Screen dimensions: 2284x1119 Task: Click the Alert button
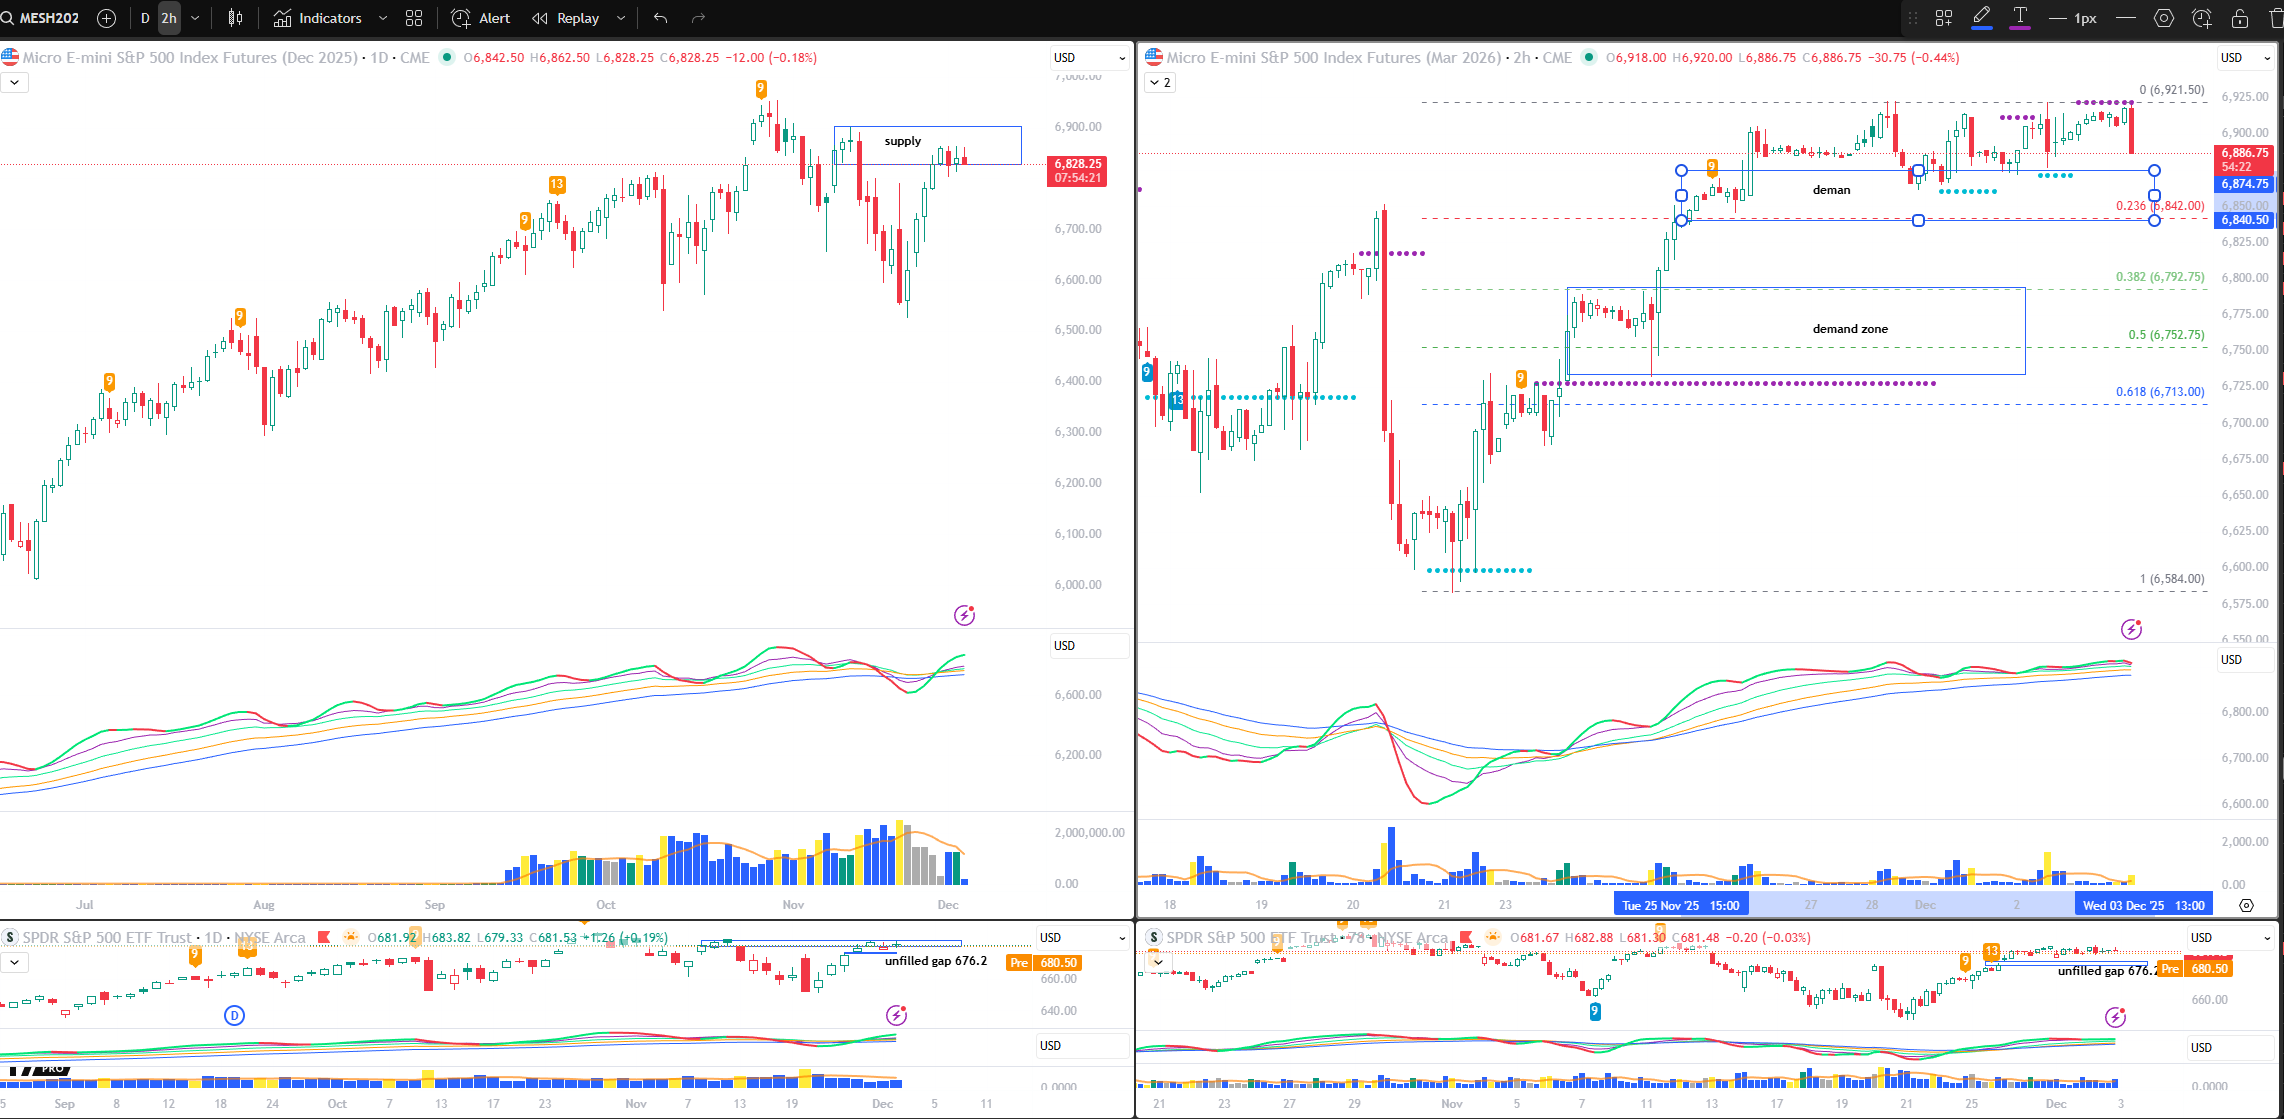pyautogui.click(x=481, y=18)
